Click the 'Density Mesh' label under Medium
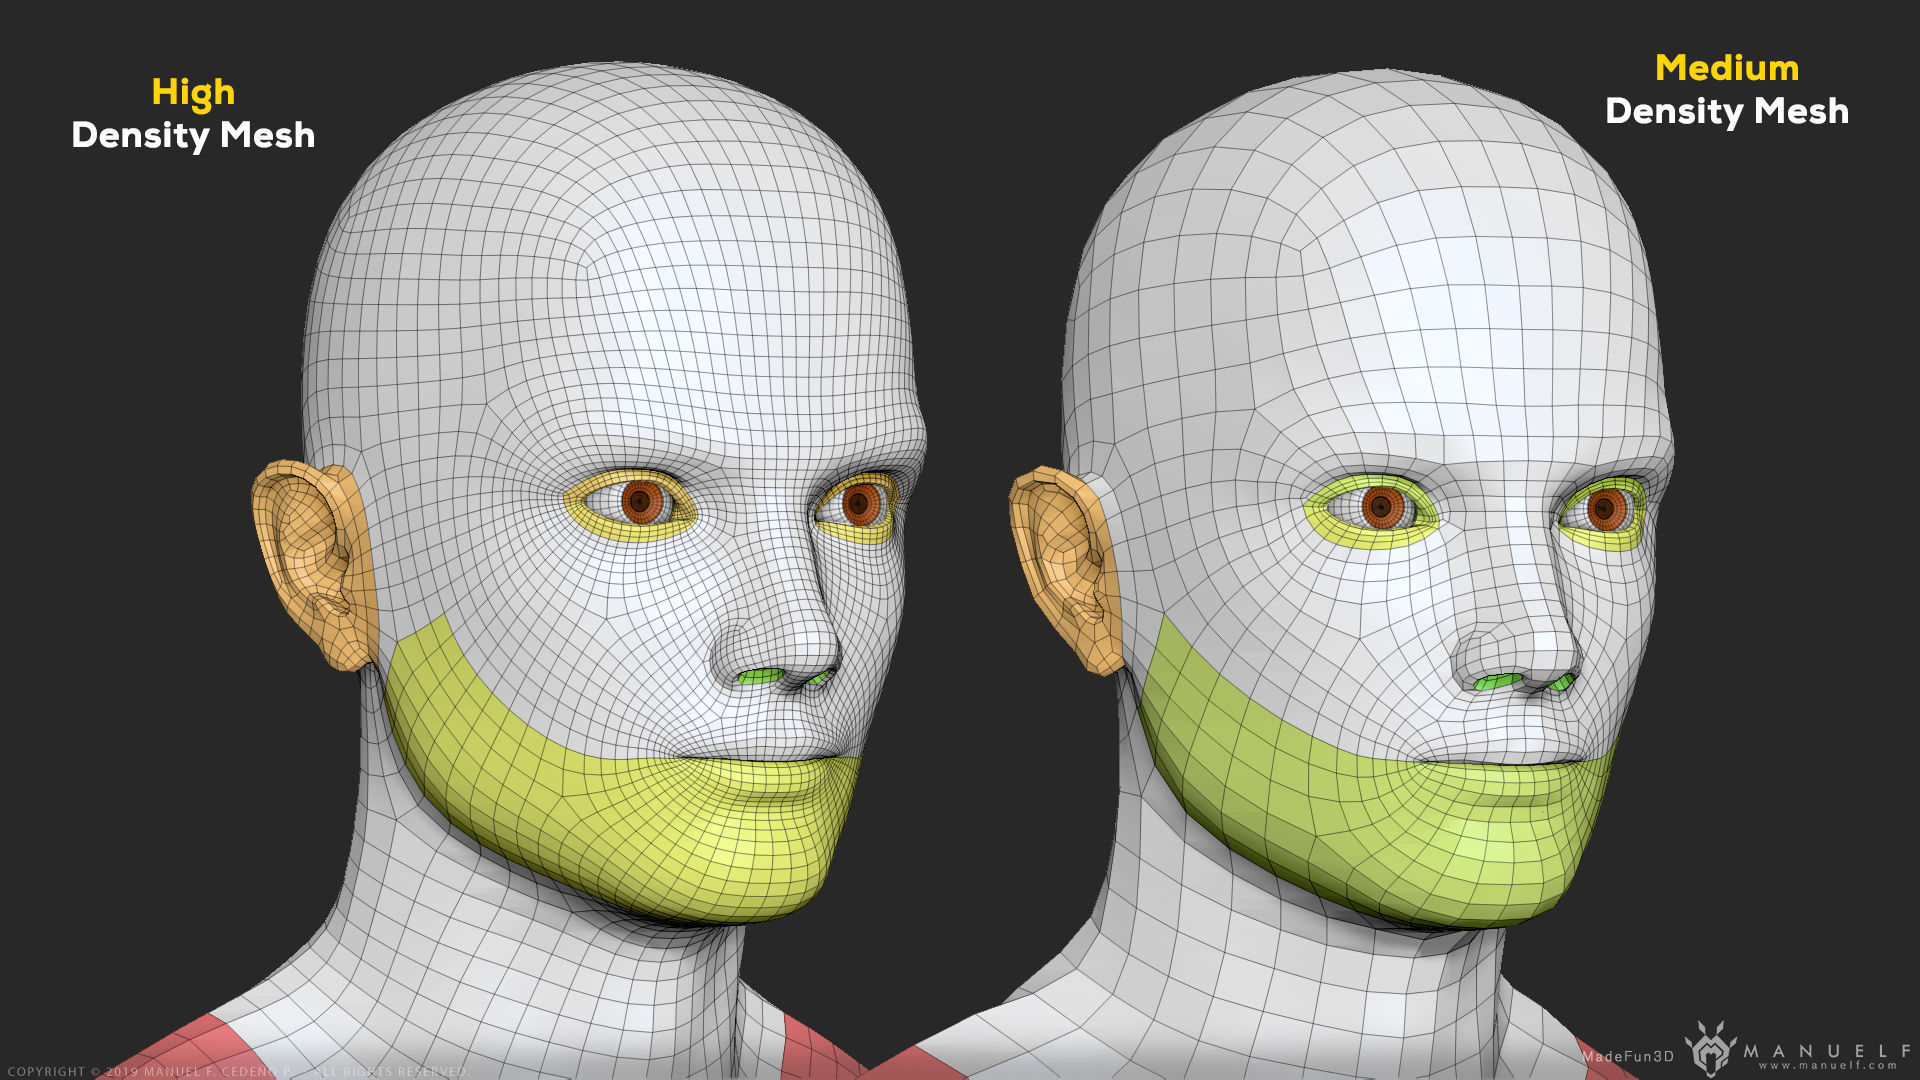The image size is (1920, 1080). [x=1727, y=111]
